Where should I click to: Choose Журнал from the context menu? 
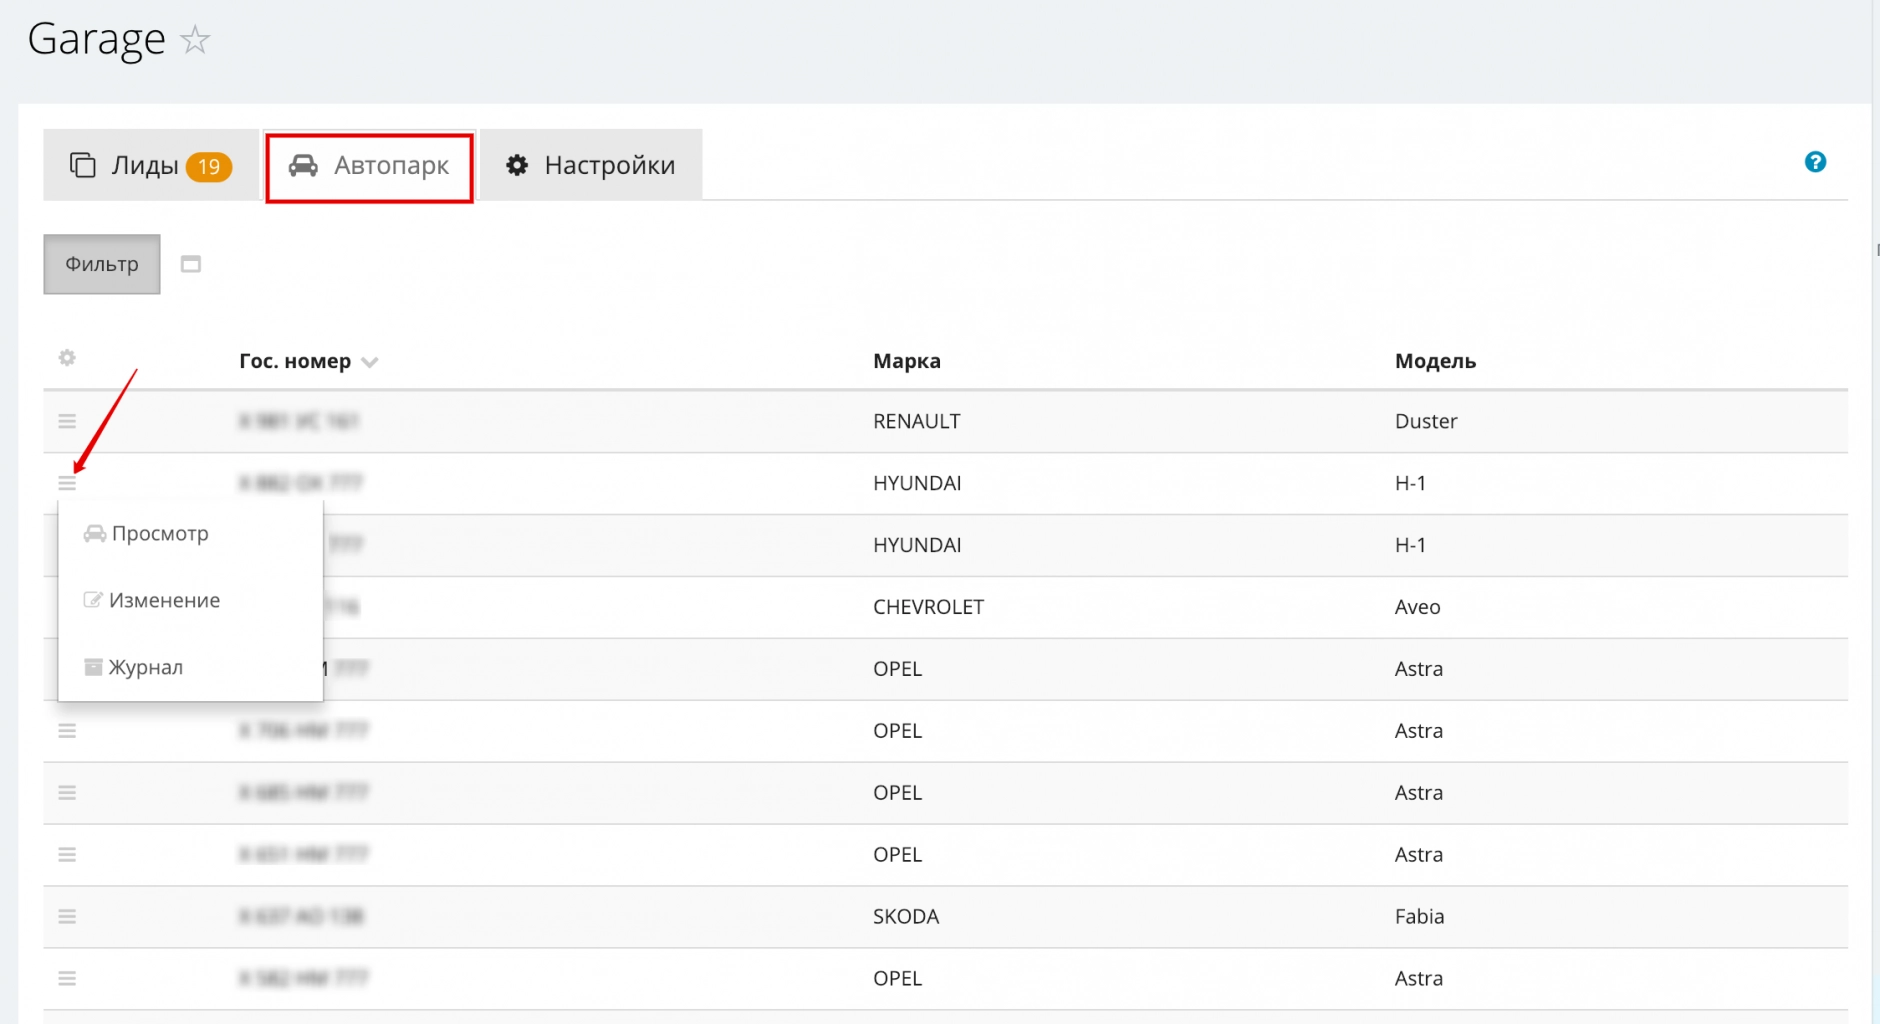tap(145, 667)
